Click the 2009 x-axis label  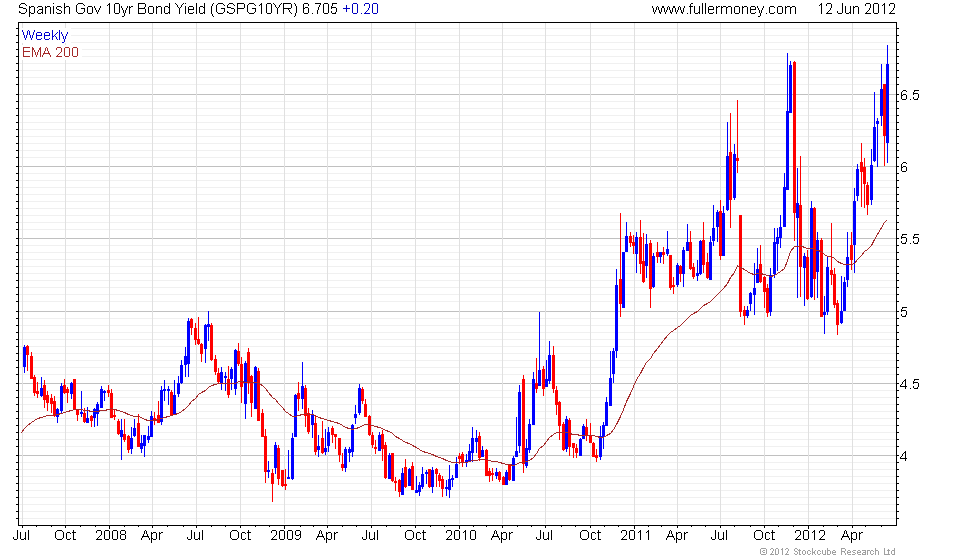[x=286, y=536]
